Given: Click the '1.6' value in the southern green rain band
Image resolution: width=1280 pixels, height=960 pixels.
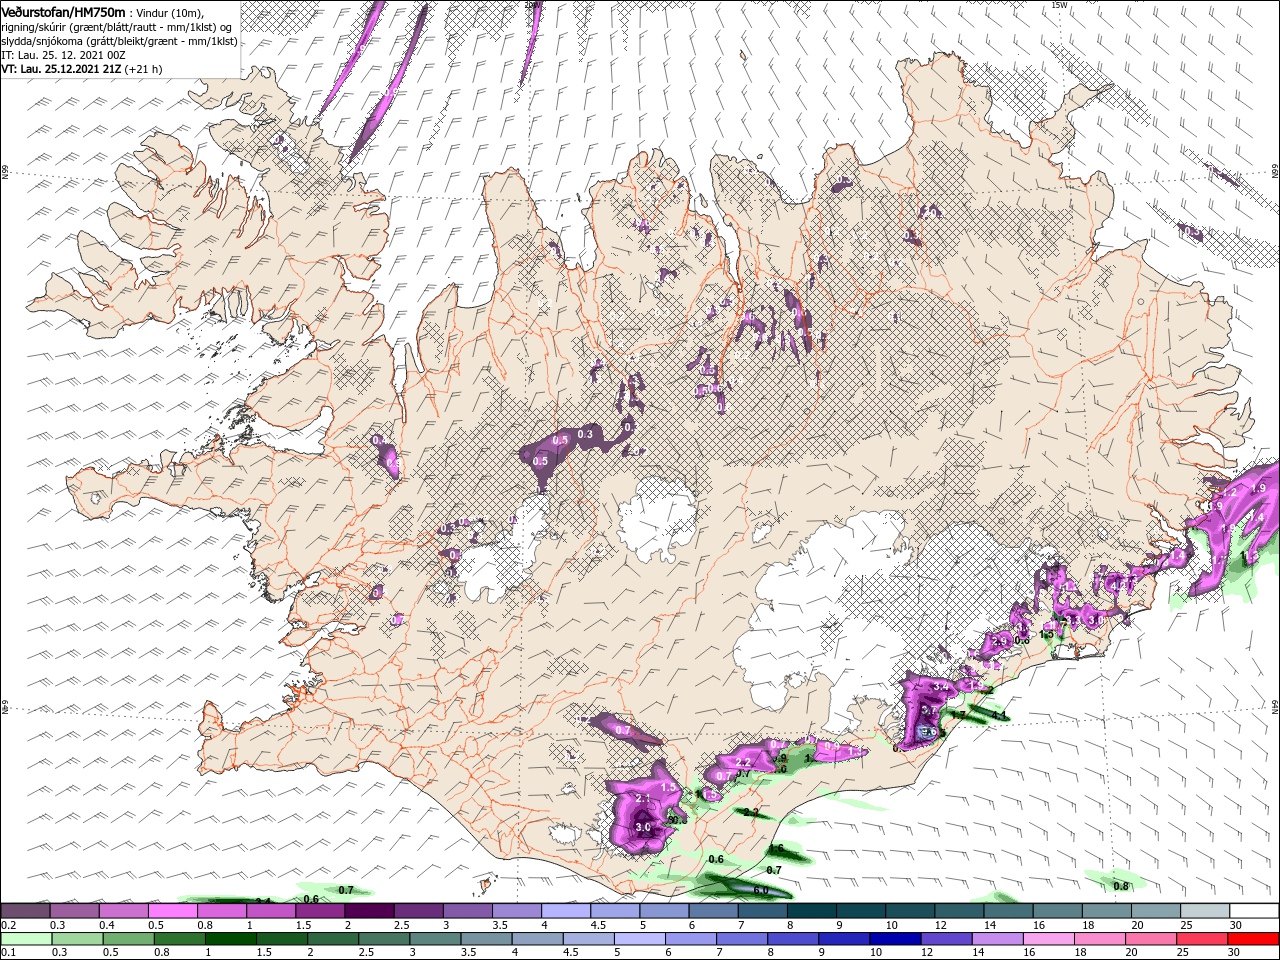Looking at the screenshot, I should 775,848.
